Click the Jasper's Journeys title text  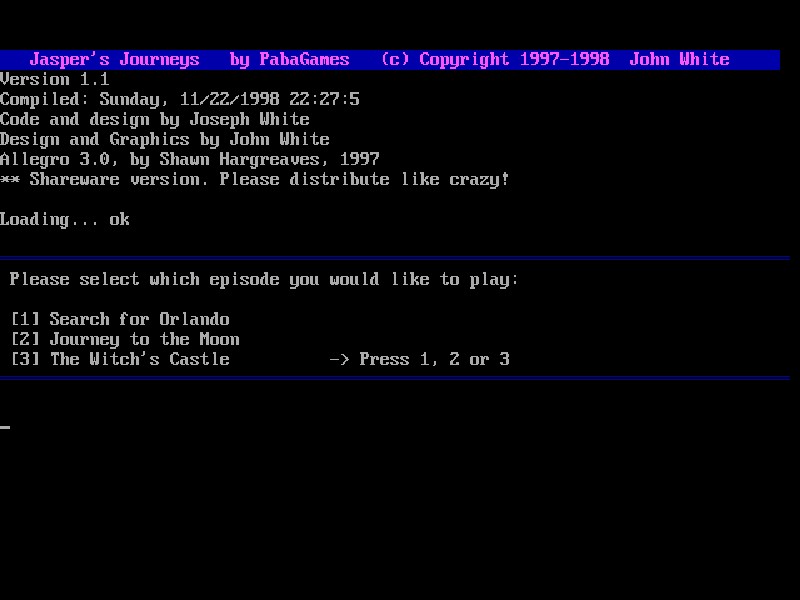[114, 59]
